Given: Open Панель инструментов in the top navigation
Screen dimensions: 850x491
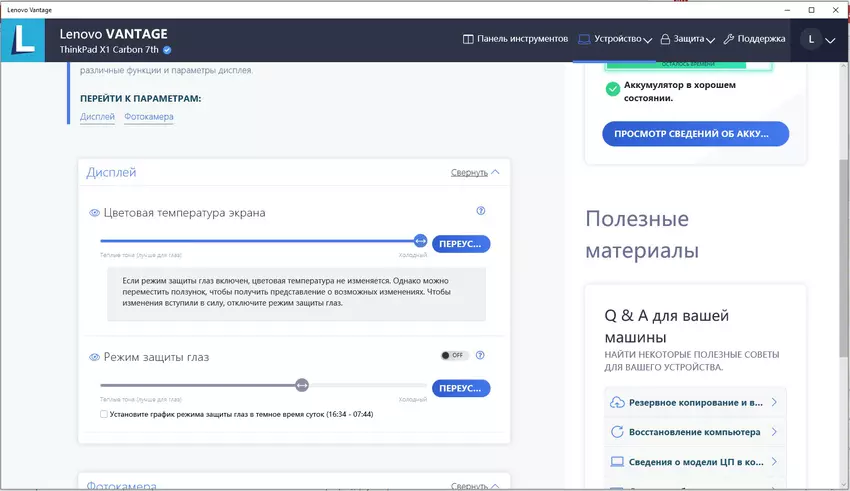Looking at the screenshot, I should [515, 39].
